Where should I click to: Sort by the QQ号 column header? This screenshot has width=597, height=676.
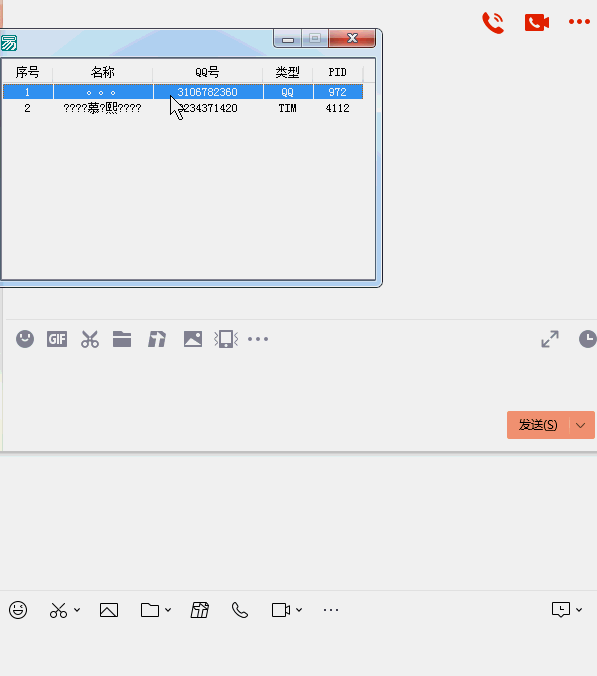point(207,72)
